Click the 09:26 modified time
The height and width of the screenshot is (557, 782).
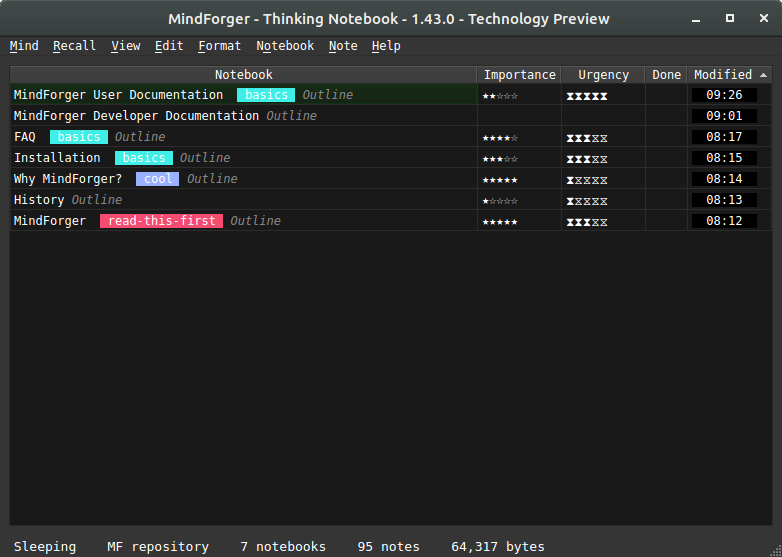click(x=724, y=95)
